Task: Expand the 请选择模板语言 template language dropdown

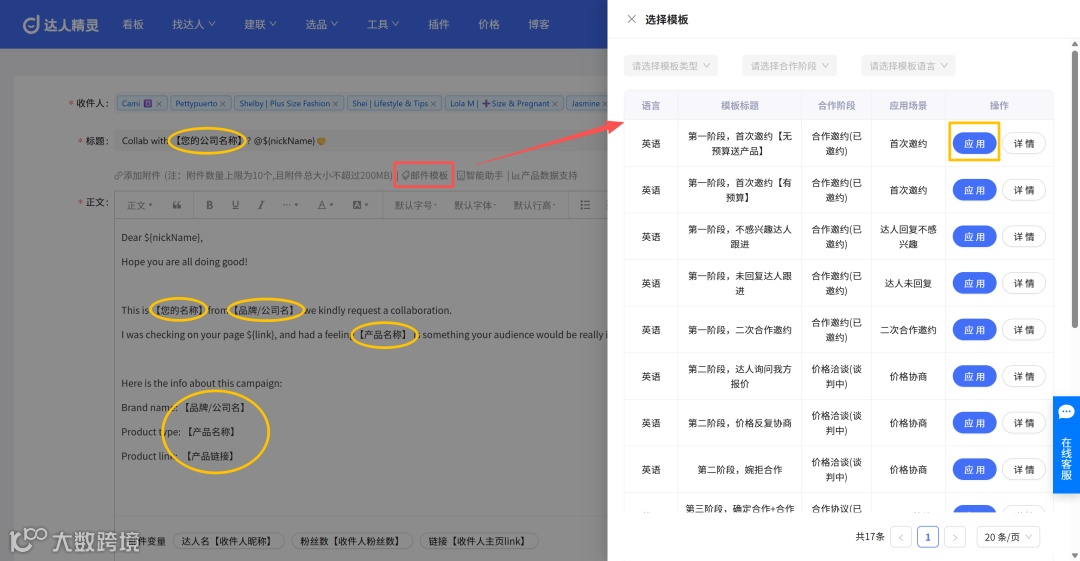Action: 908,65
